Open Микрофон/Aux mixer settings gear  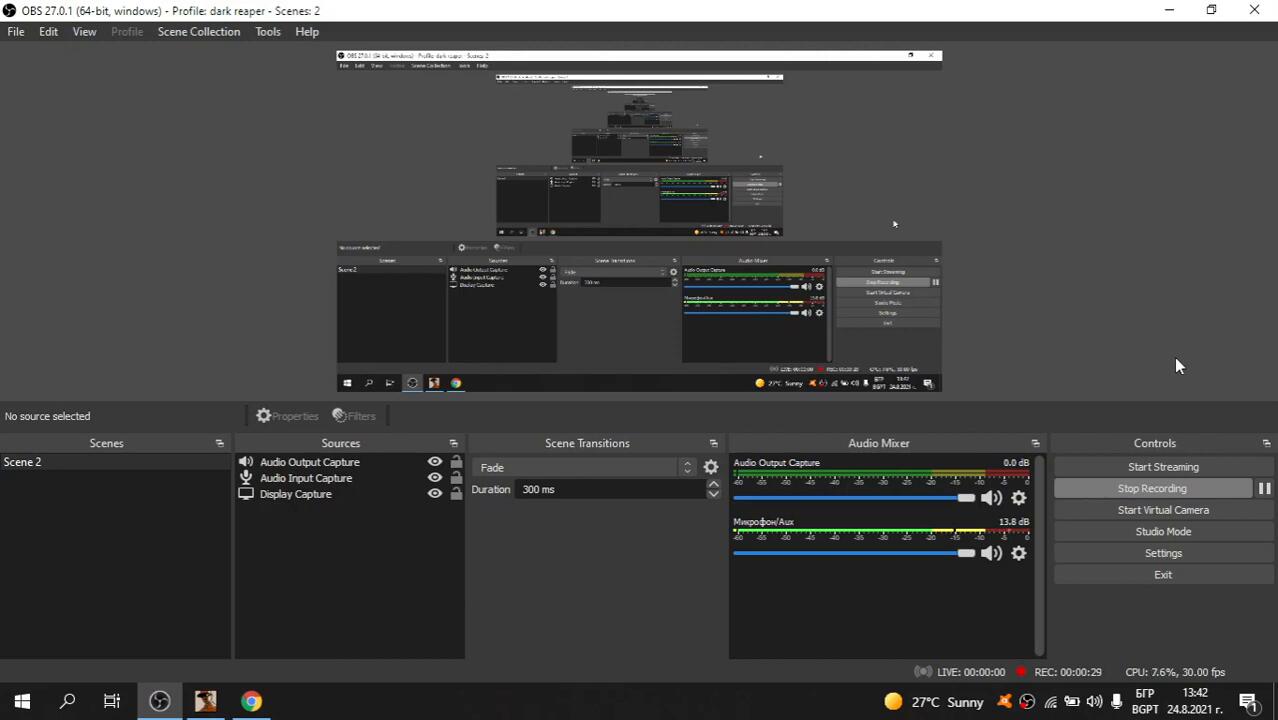coord(1018,553)
